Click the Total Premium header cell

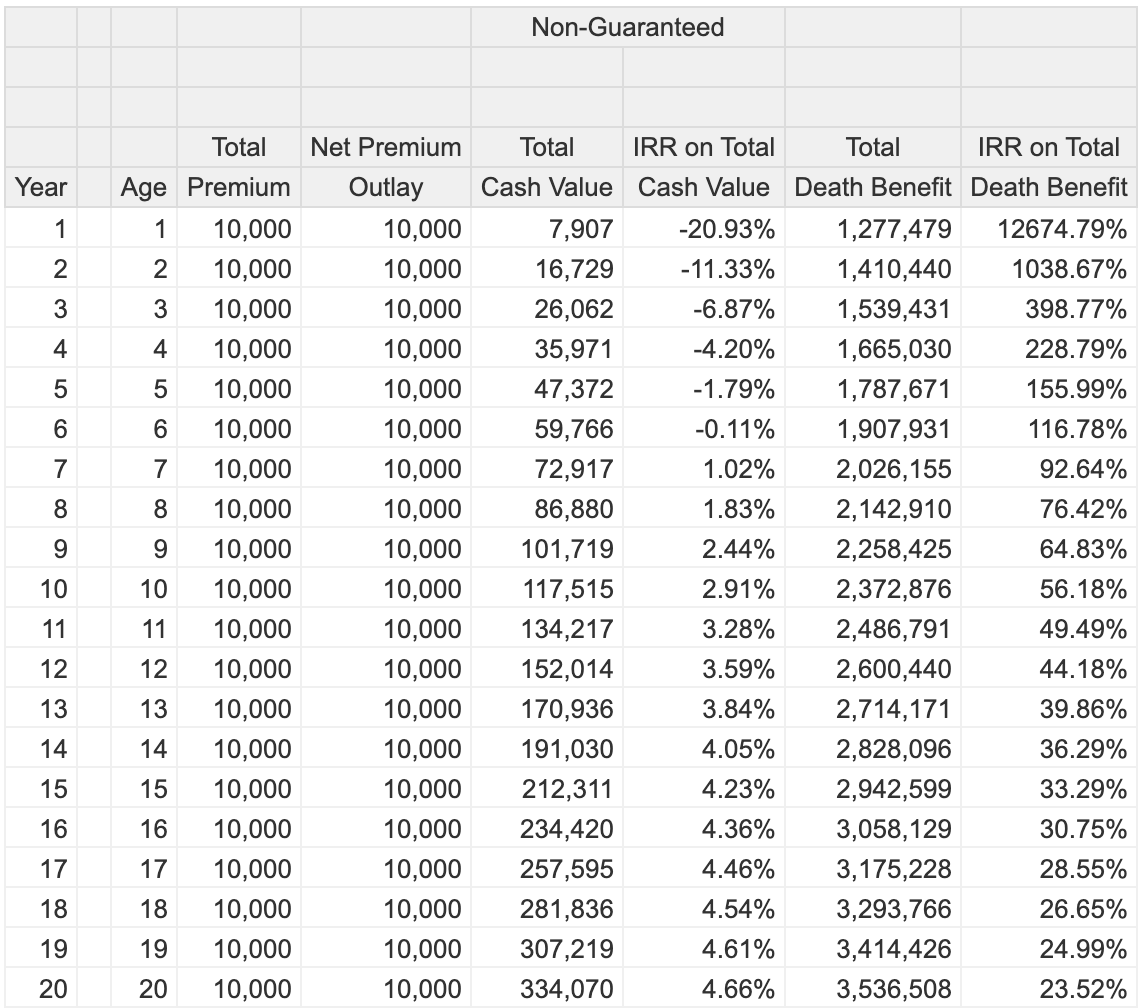coord(239,167)
